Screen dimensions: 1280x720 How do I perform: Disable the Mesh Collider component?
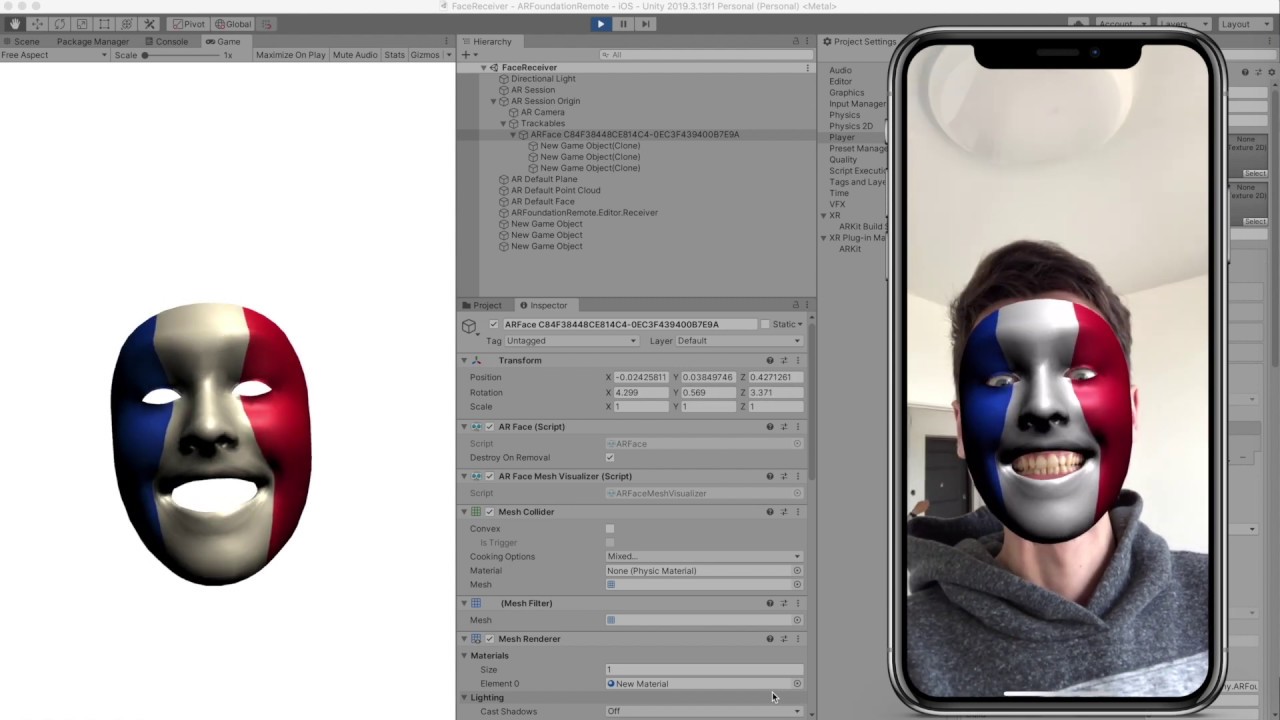pyautogui.click(x=490, y=512)
